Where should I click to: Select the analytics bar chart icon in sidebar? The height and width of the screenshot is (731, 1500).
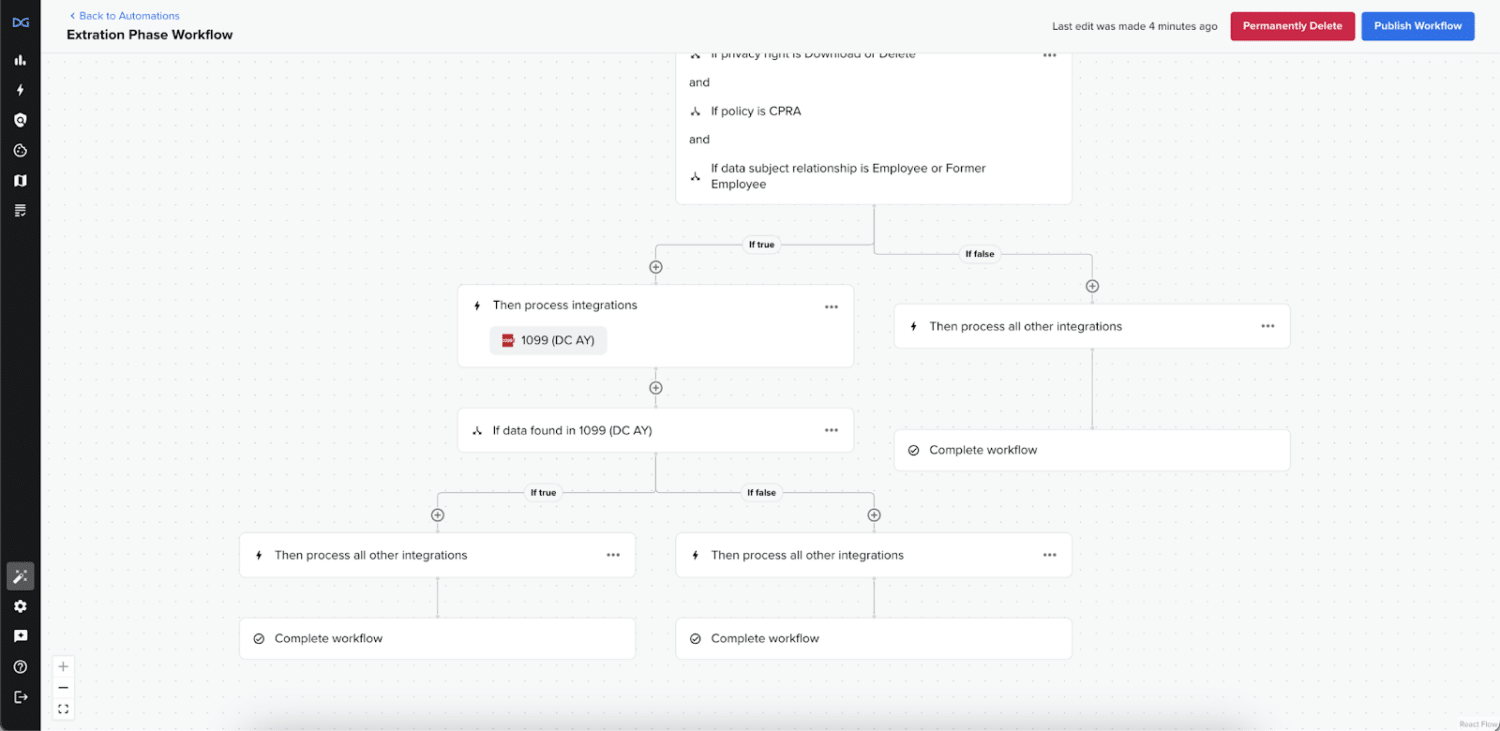(20, 60)
